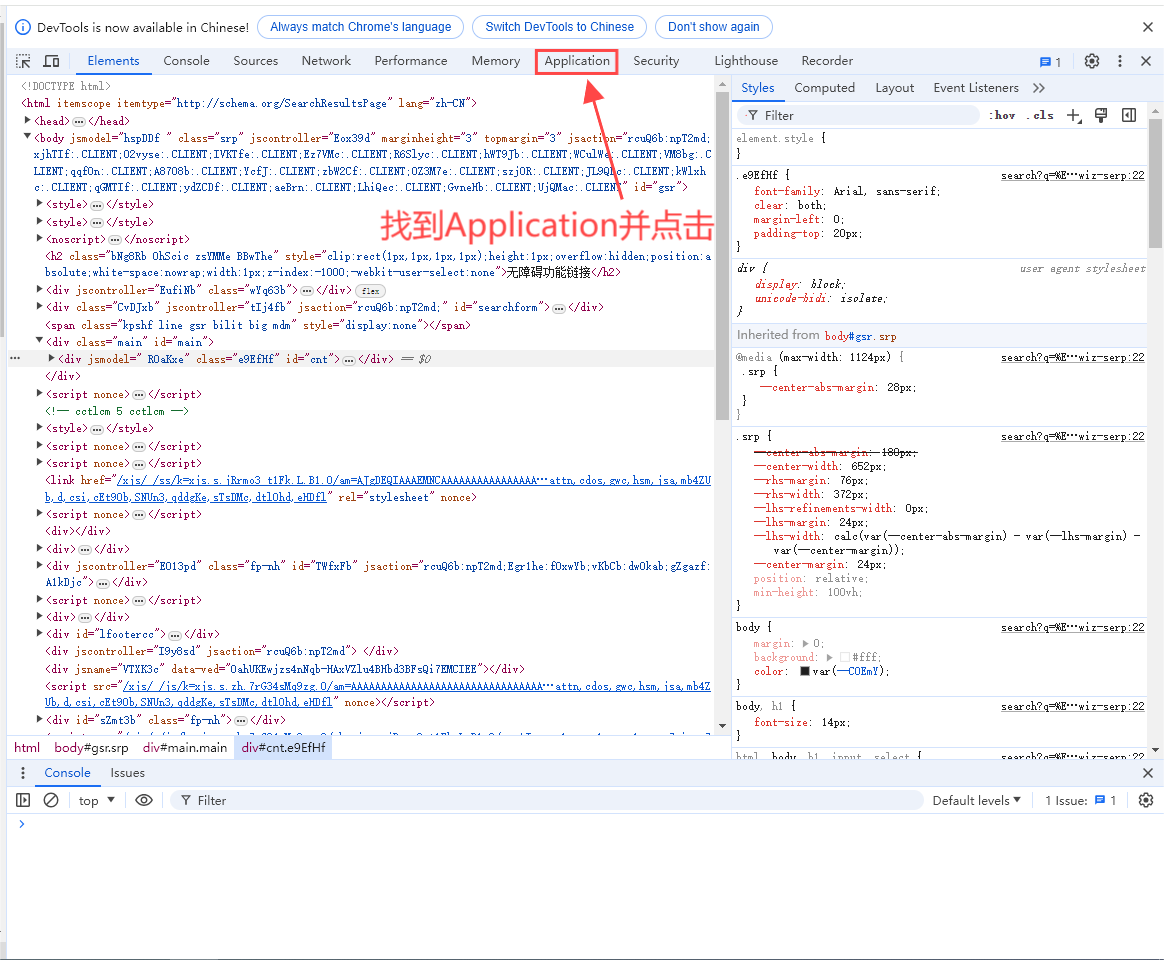Show the console sidebar icon
1164x960 pixels.
23,800
